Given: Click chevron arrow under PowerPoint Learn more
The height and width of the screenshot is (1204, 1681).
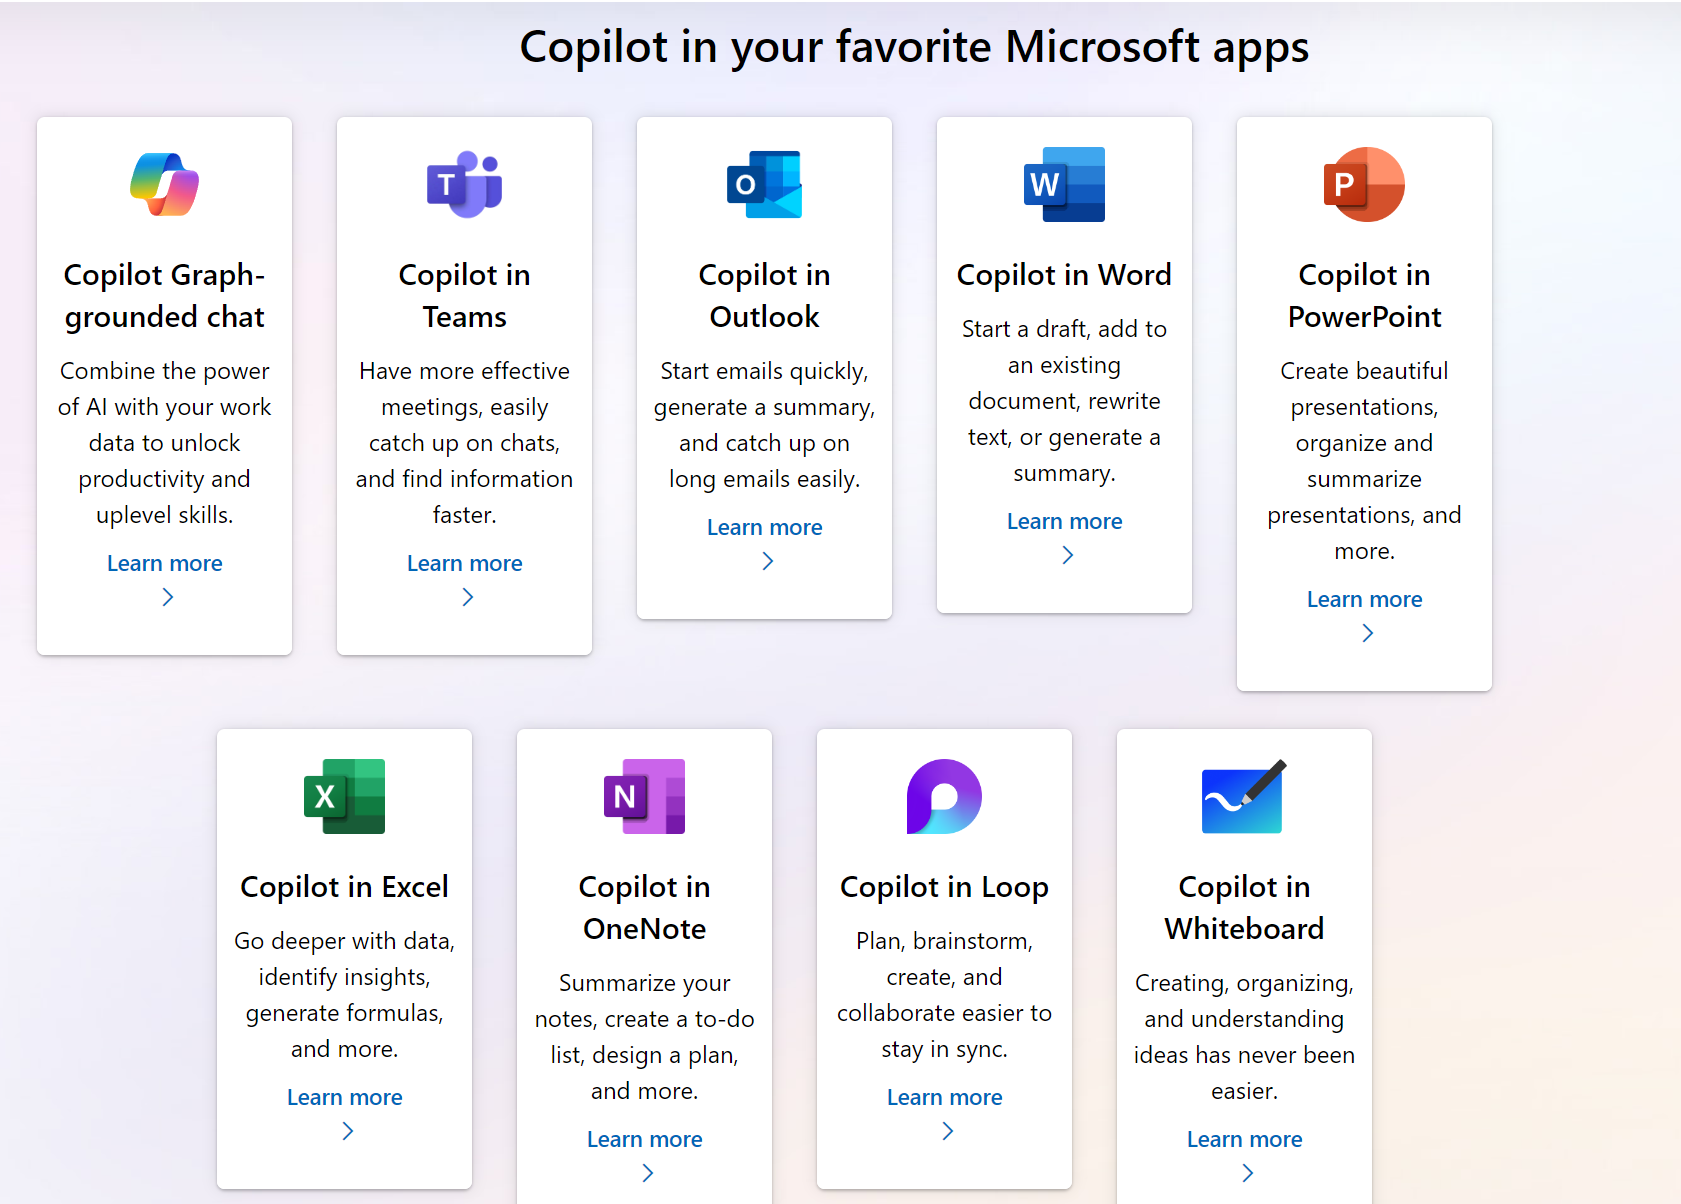Looking at the screenshot, I should [1368, 633].
